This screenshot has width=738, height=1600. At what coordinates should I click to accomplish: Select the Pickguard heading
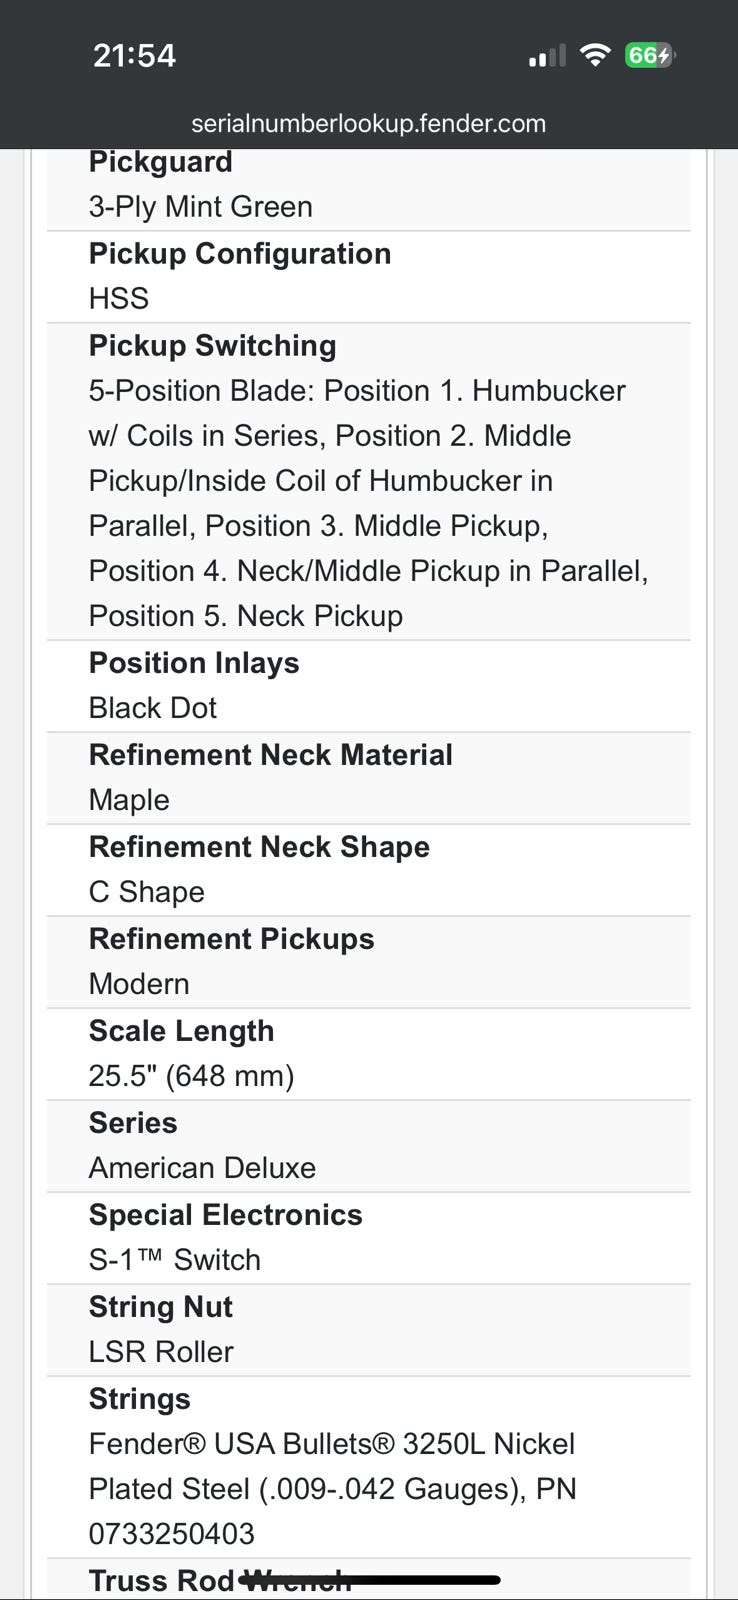pyautogui.click(x=160, y=162)
